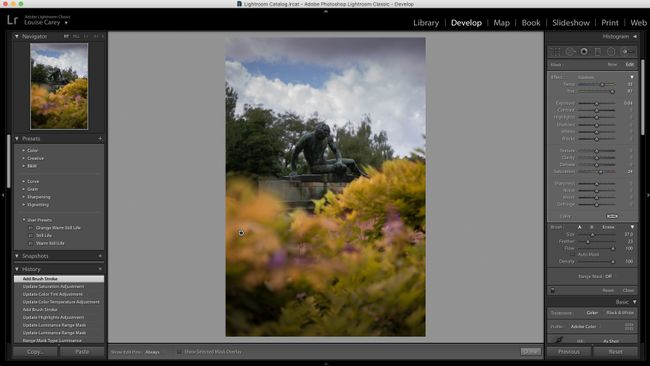Switch to the Book module

coord(531,23)
